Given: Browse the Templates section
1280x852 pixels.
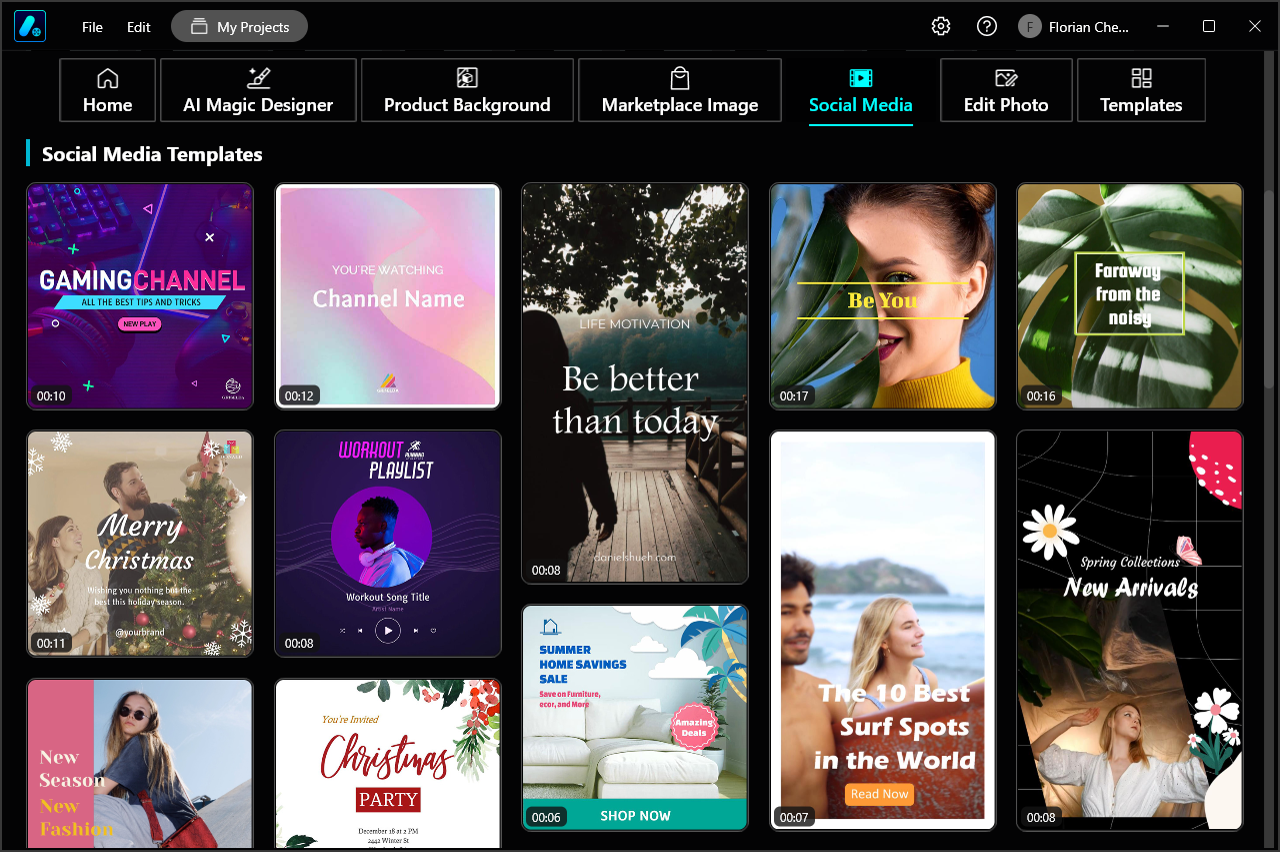Looking at the screenshot, I should [x=1140, y=90].
